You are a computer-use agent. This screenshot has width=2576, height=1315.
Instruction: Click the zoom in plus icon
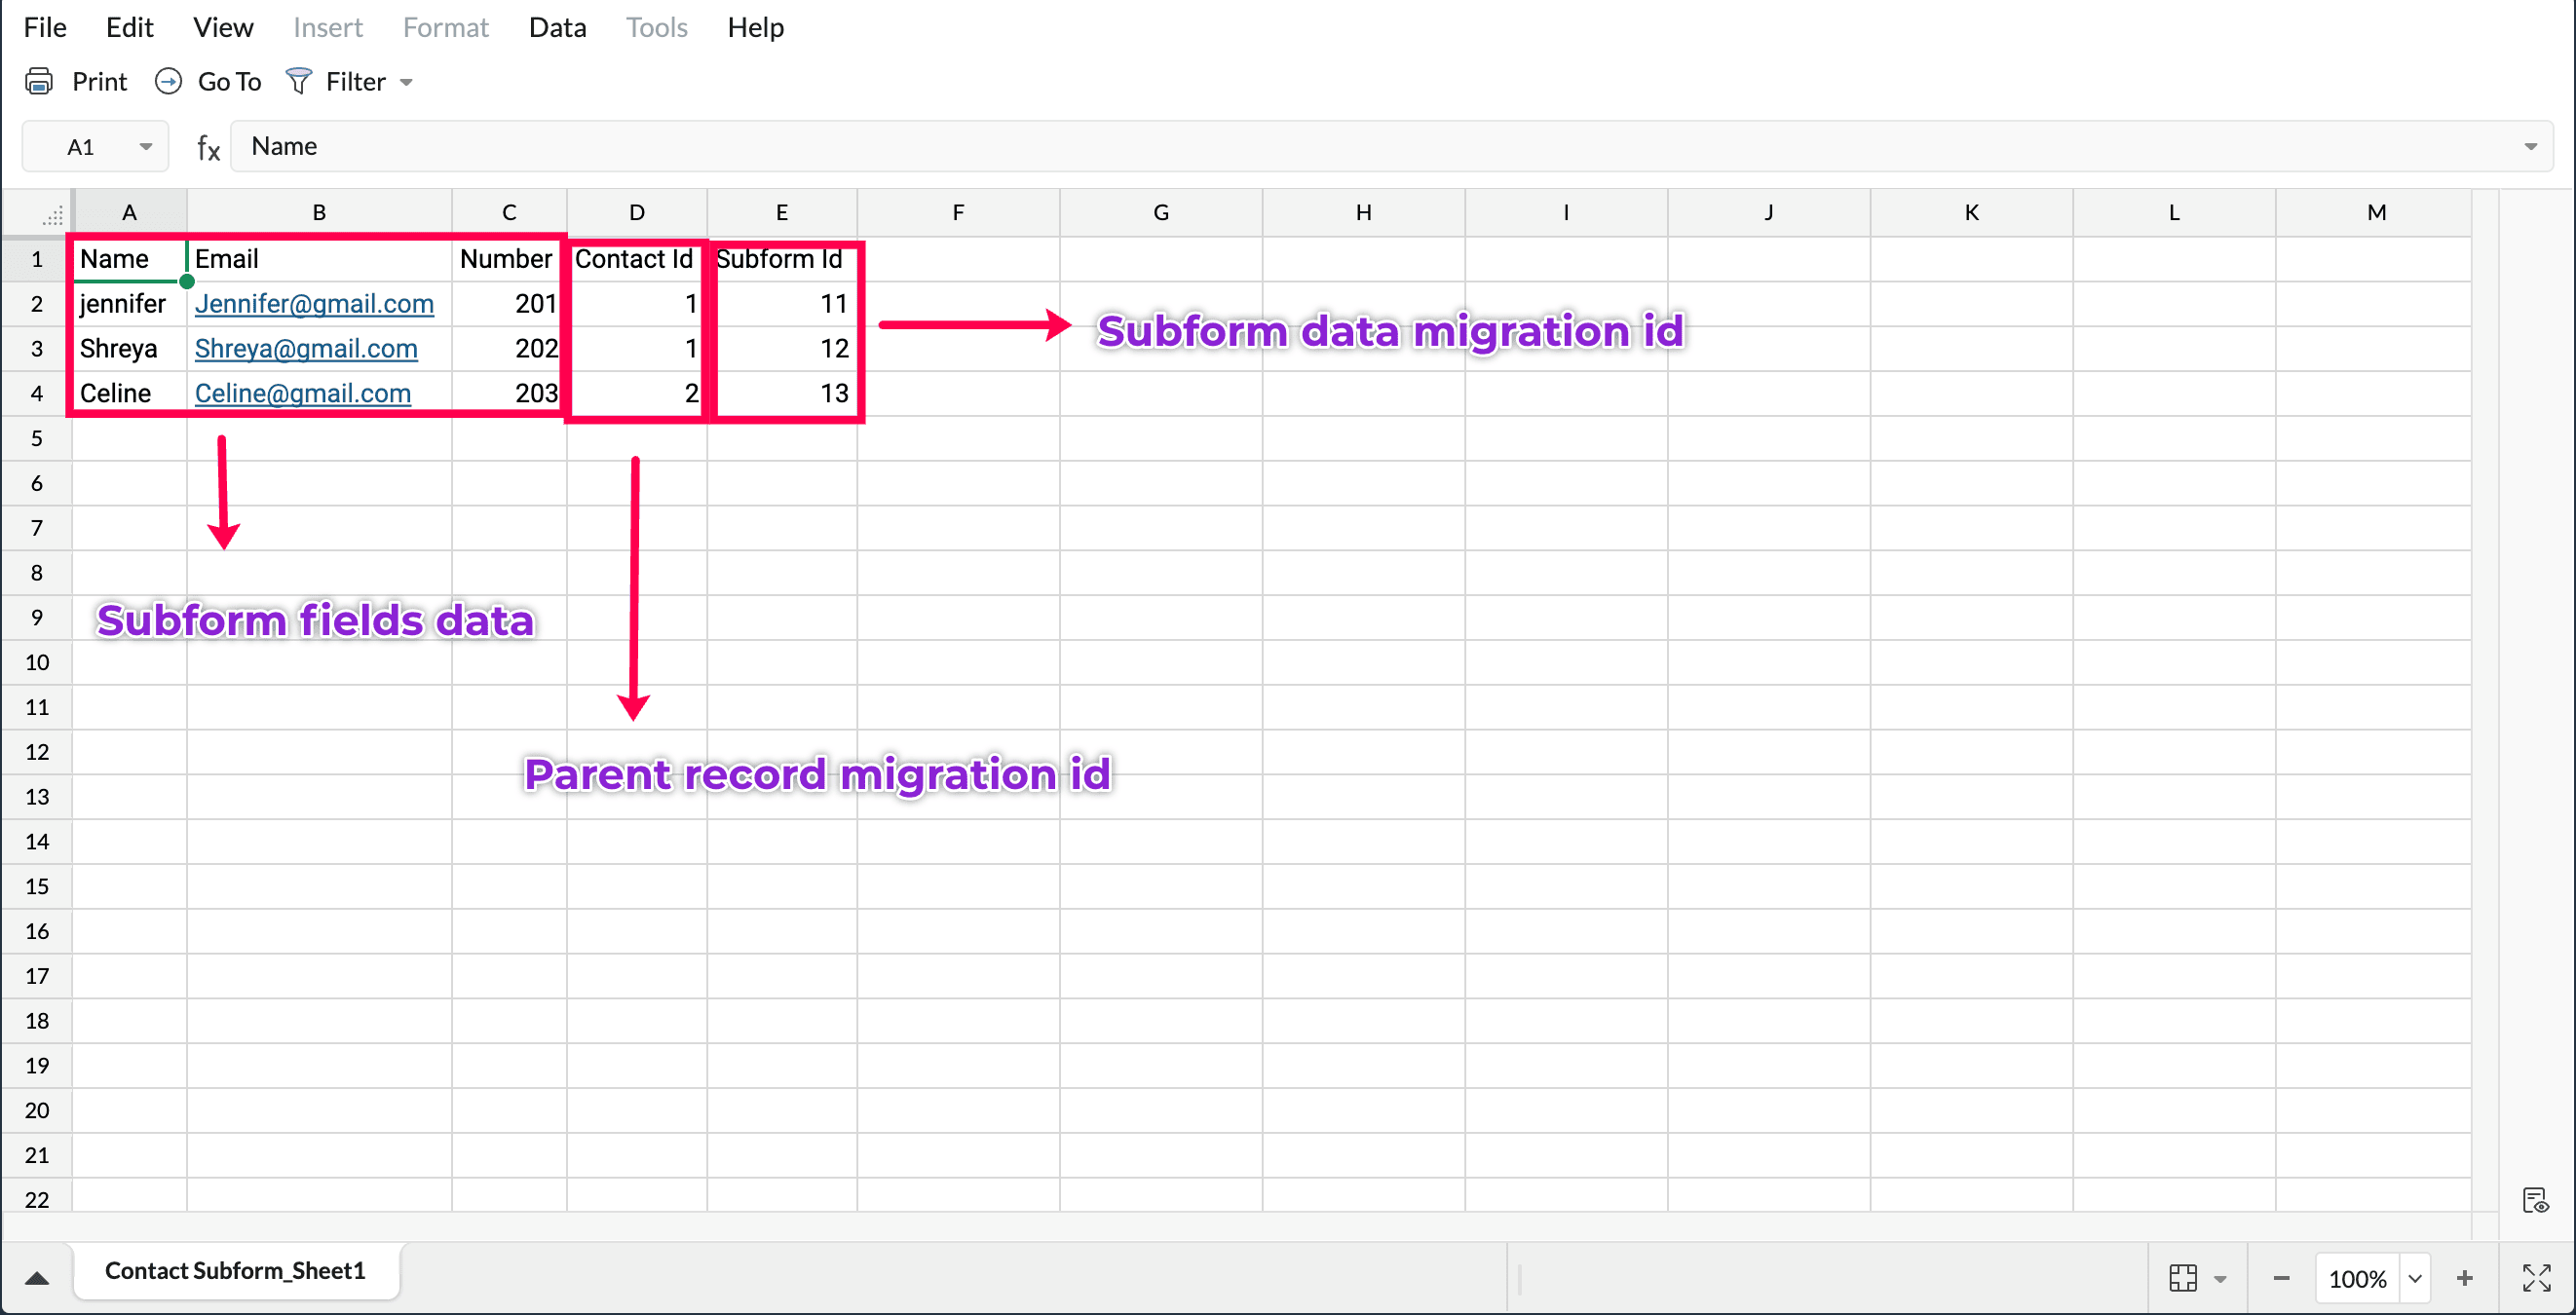2464,1278
